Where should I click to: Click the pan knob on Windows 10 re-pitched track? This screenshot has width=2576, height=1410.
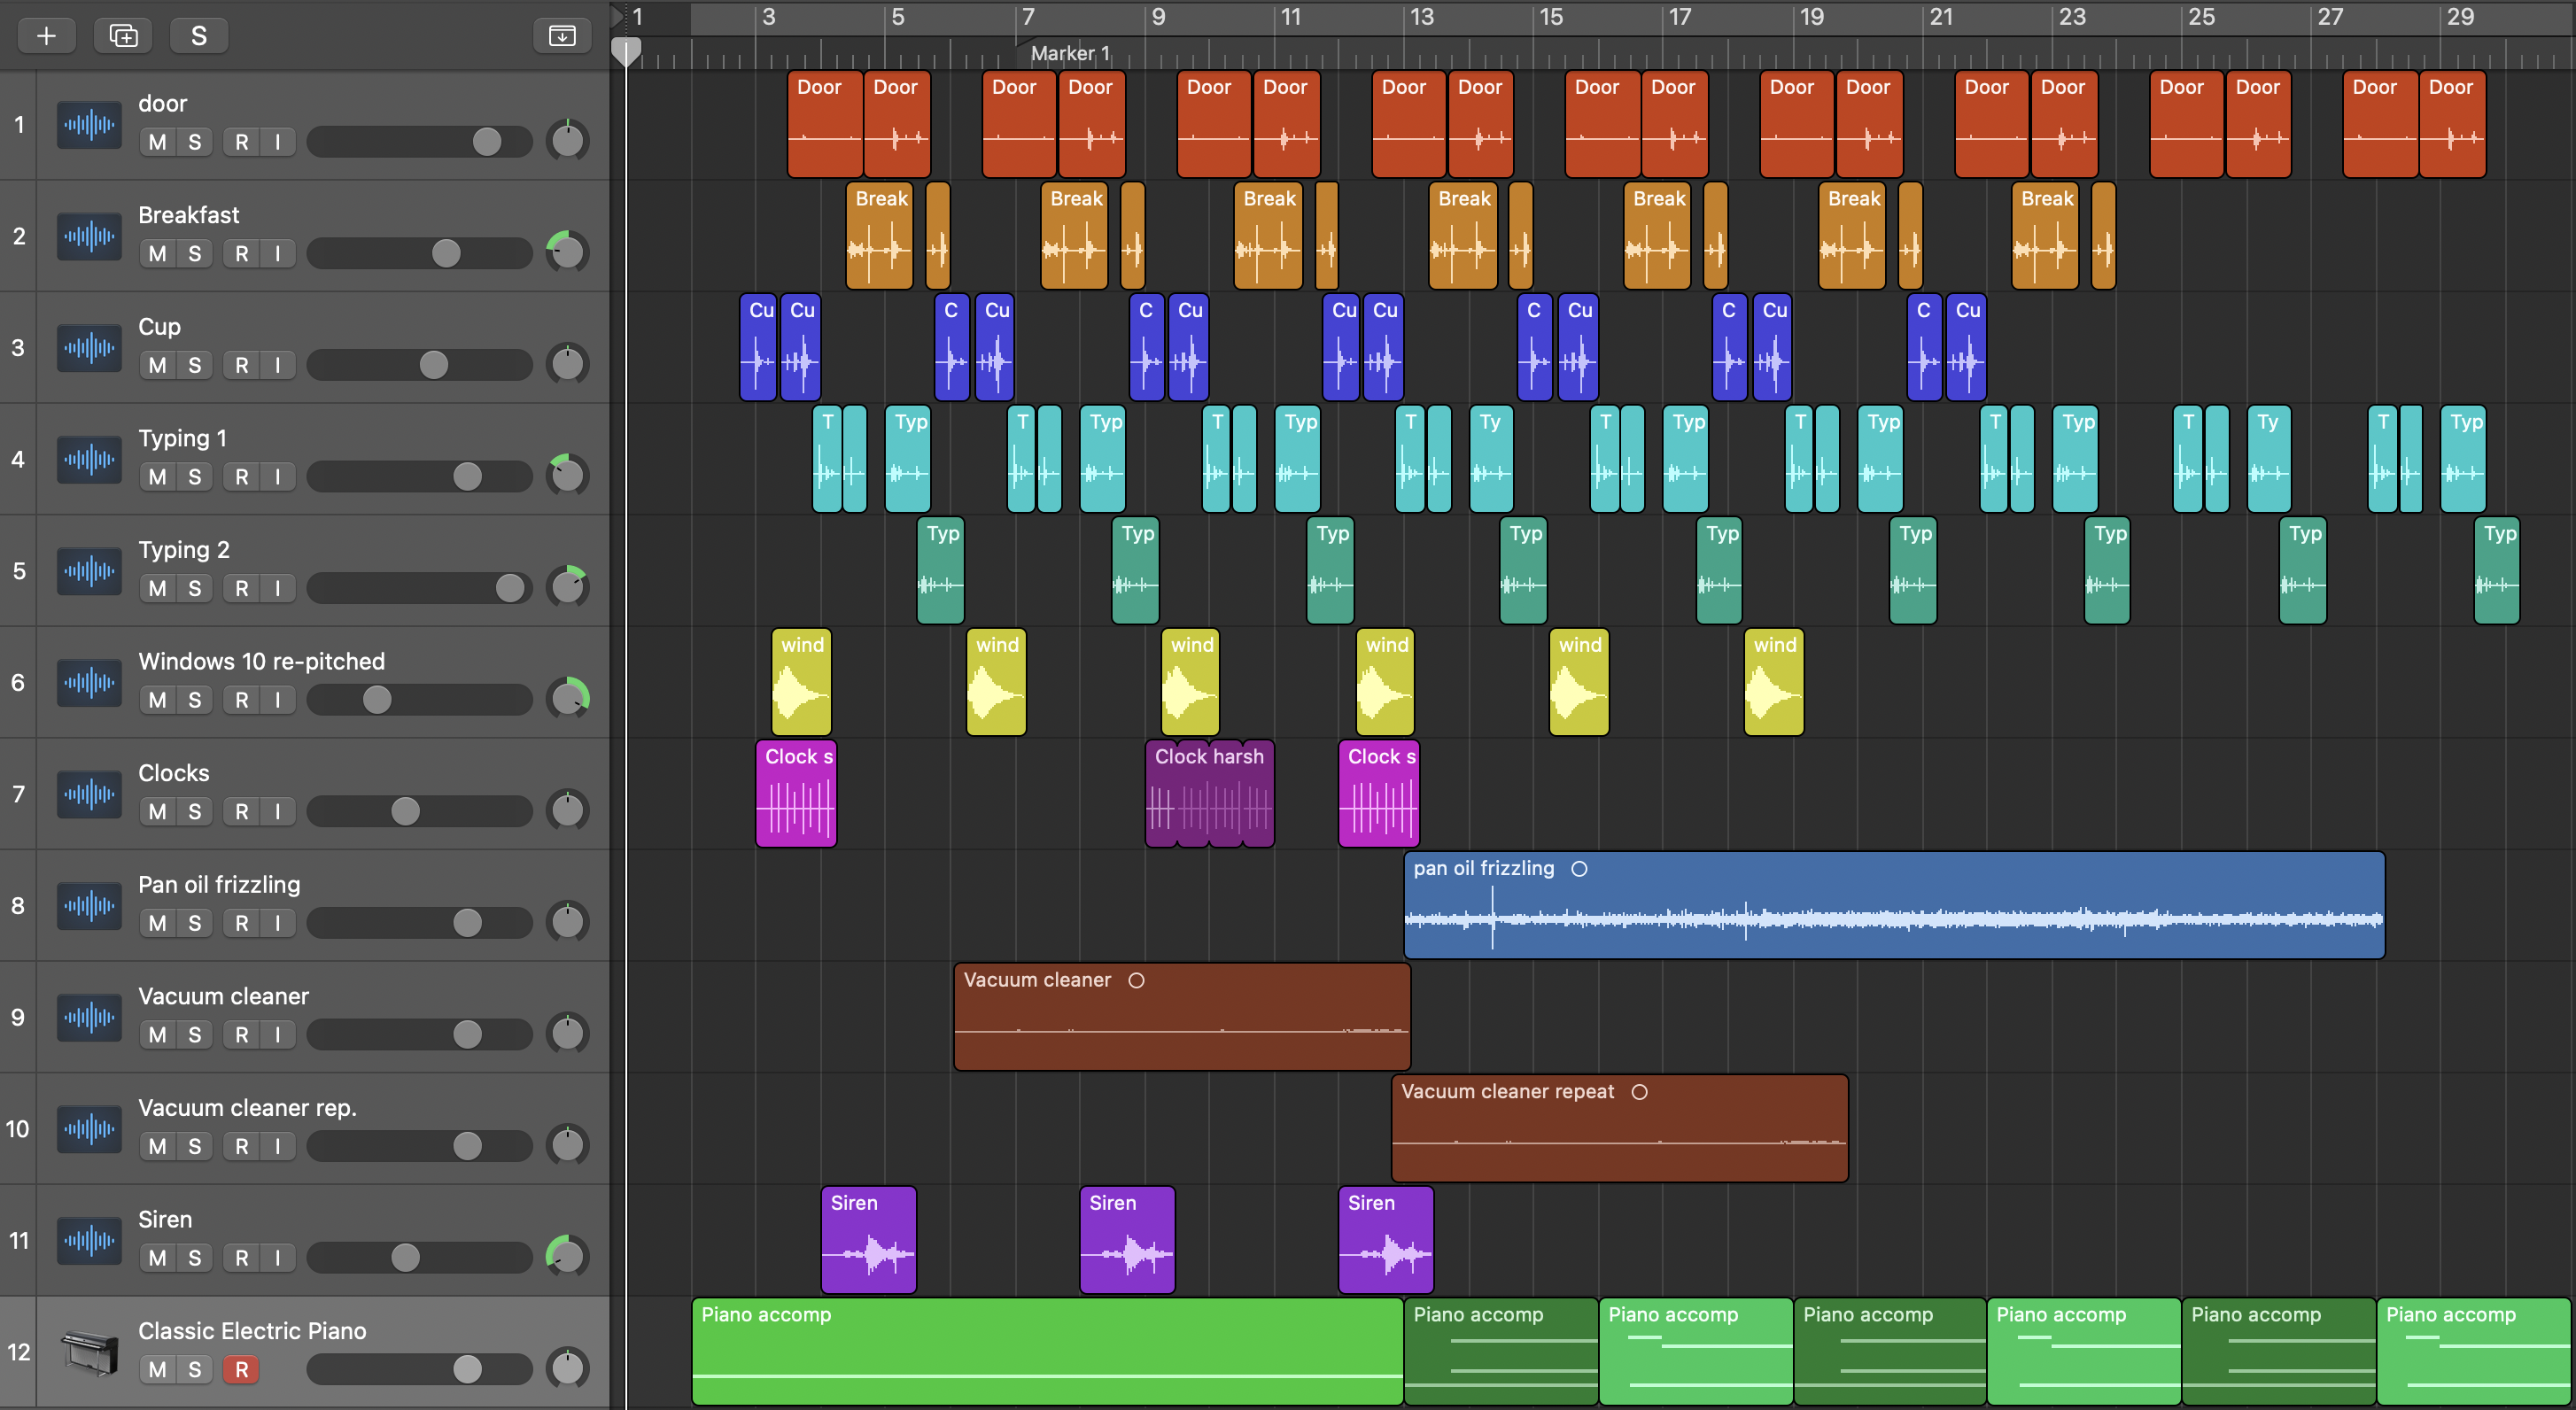tap(567, 698)
